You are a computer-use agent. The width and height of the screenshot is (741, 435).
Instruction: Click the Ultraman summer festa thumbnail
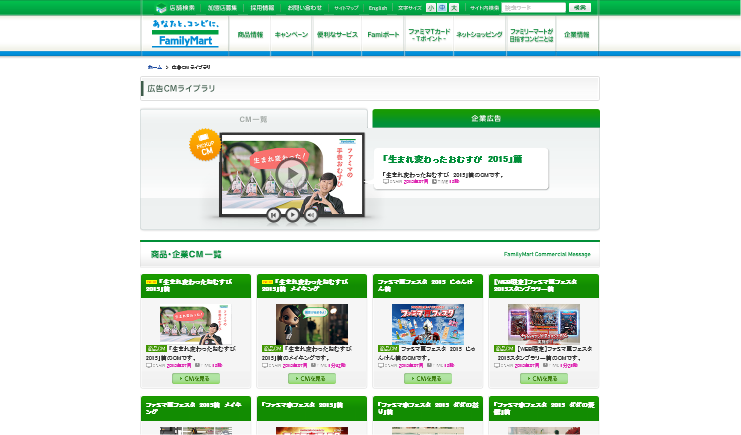428,324
